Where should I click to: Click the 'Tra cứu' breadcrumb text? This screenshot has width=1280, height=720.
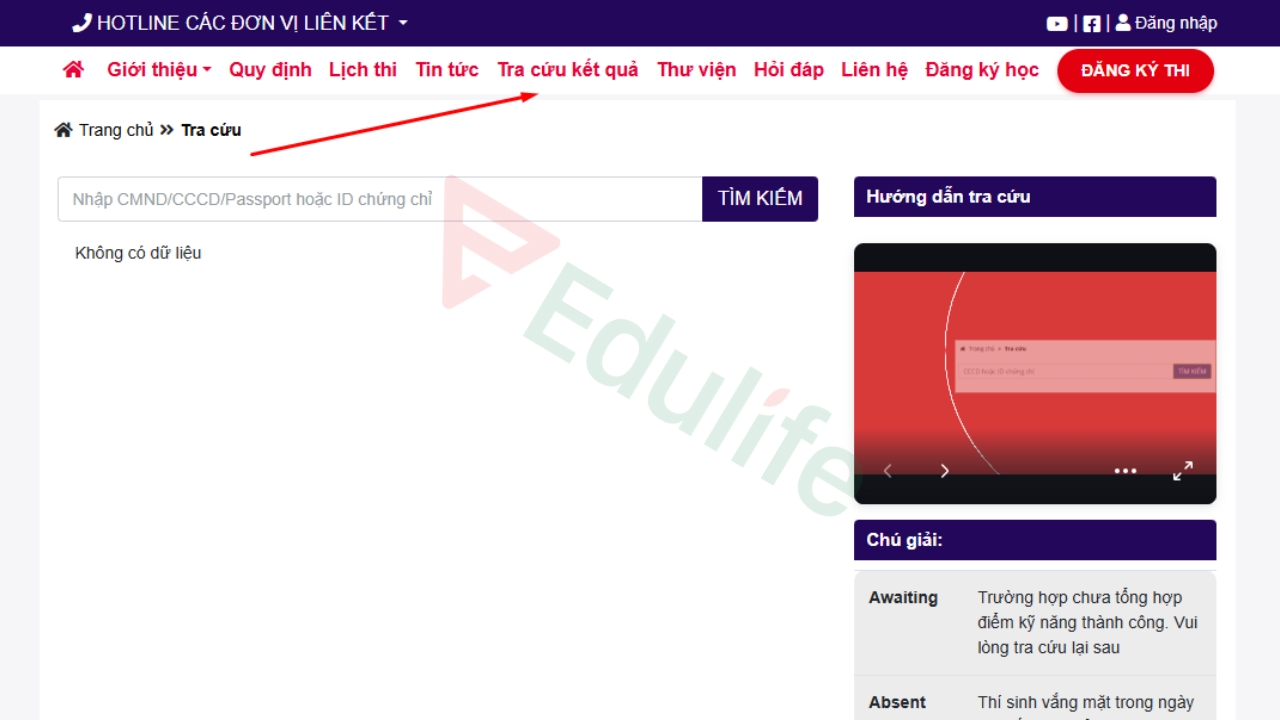coord(211,130)
